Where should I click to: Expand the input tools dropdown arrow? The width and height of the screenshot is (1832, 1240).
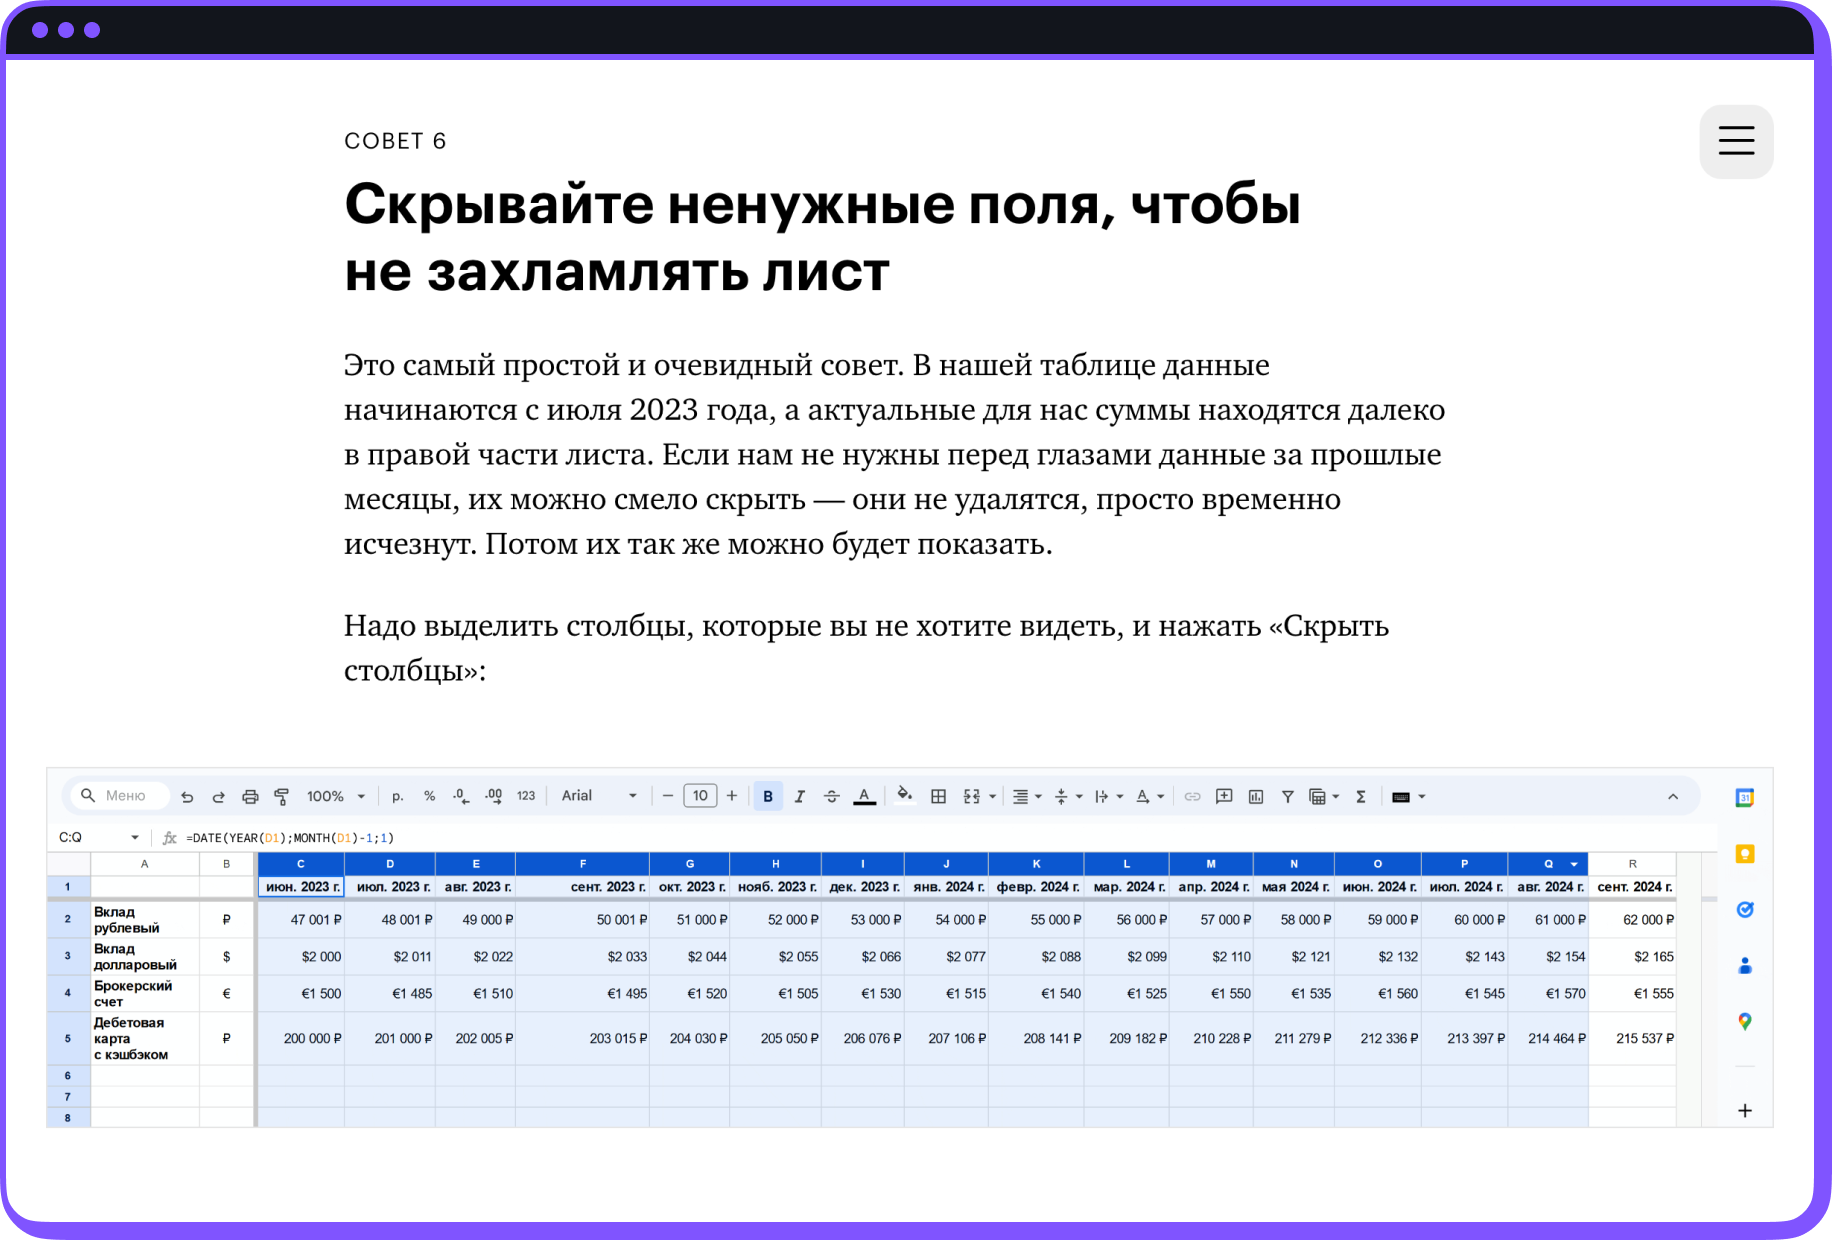click(x=1422, y=797)
